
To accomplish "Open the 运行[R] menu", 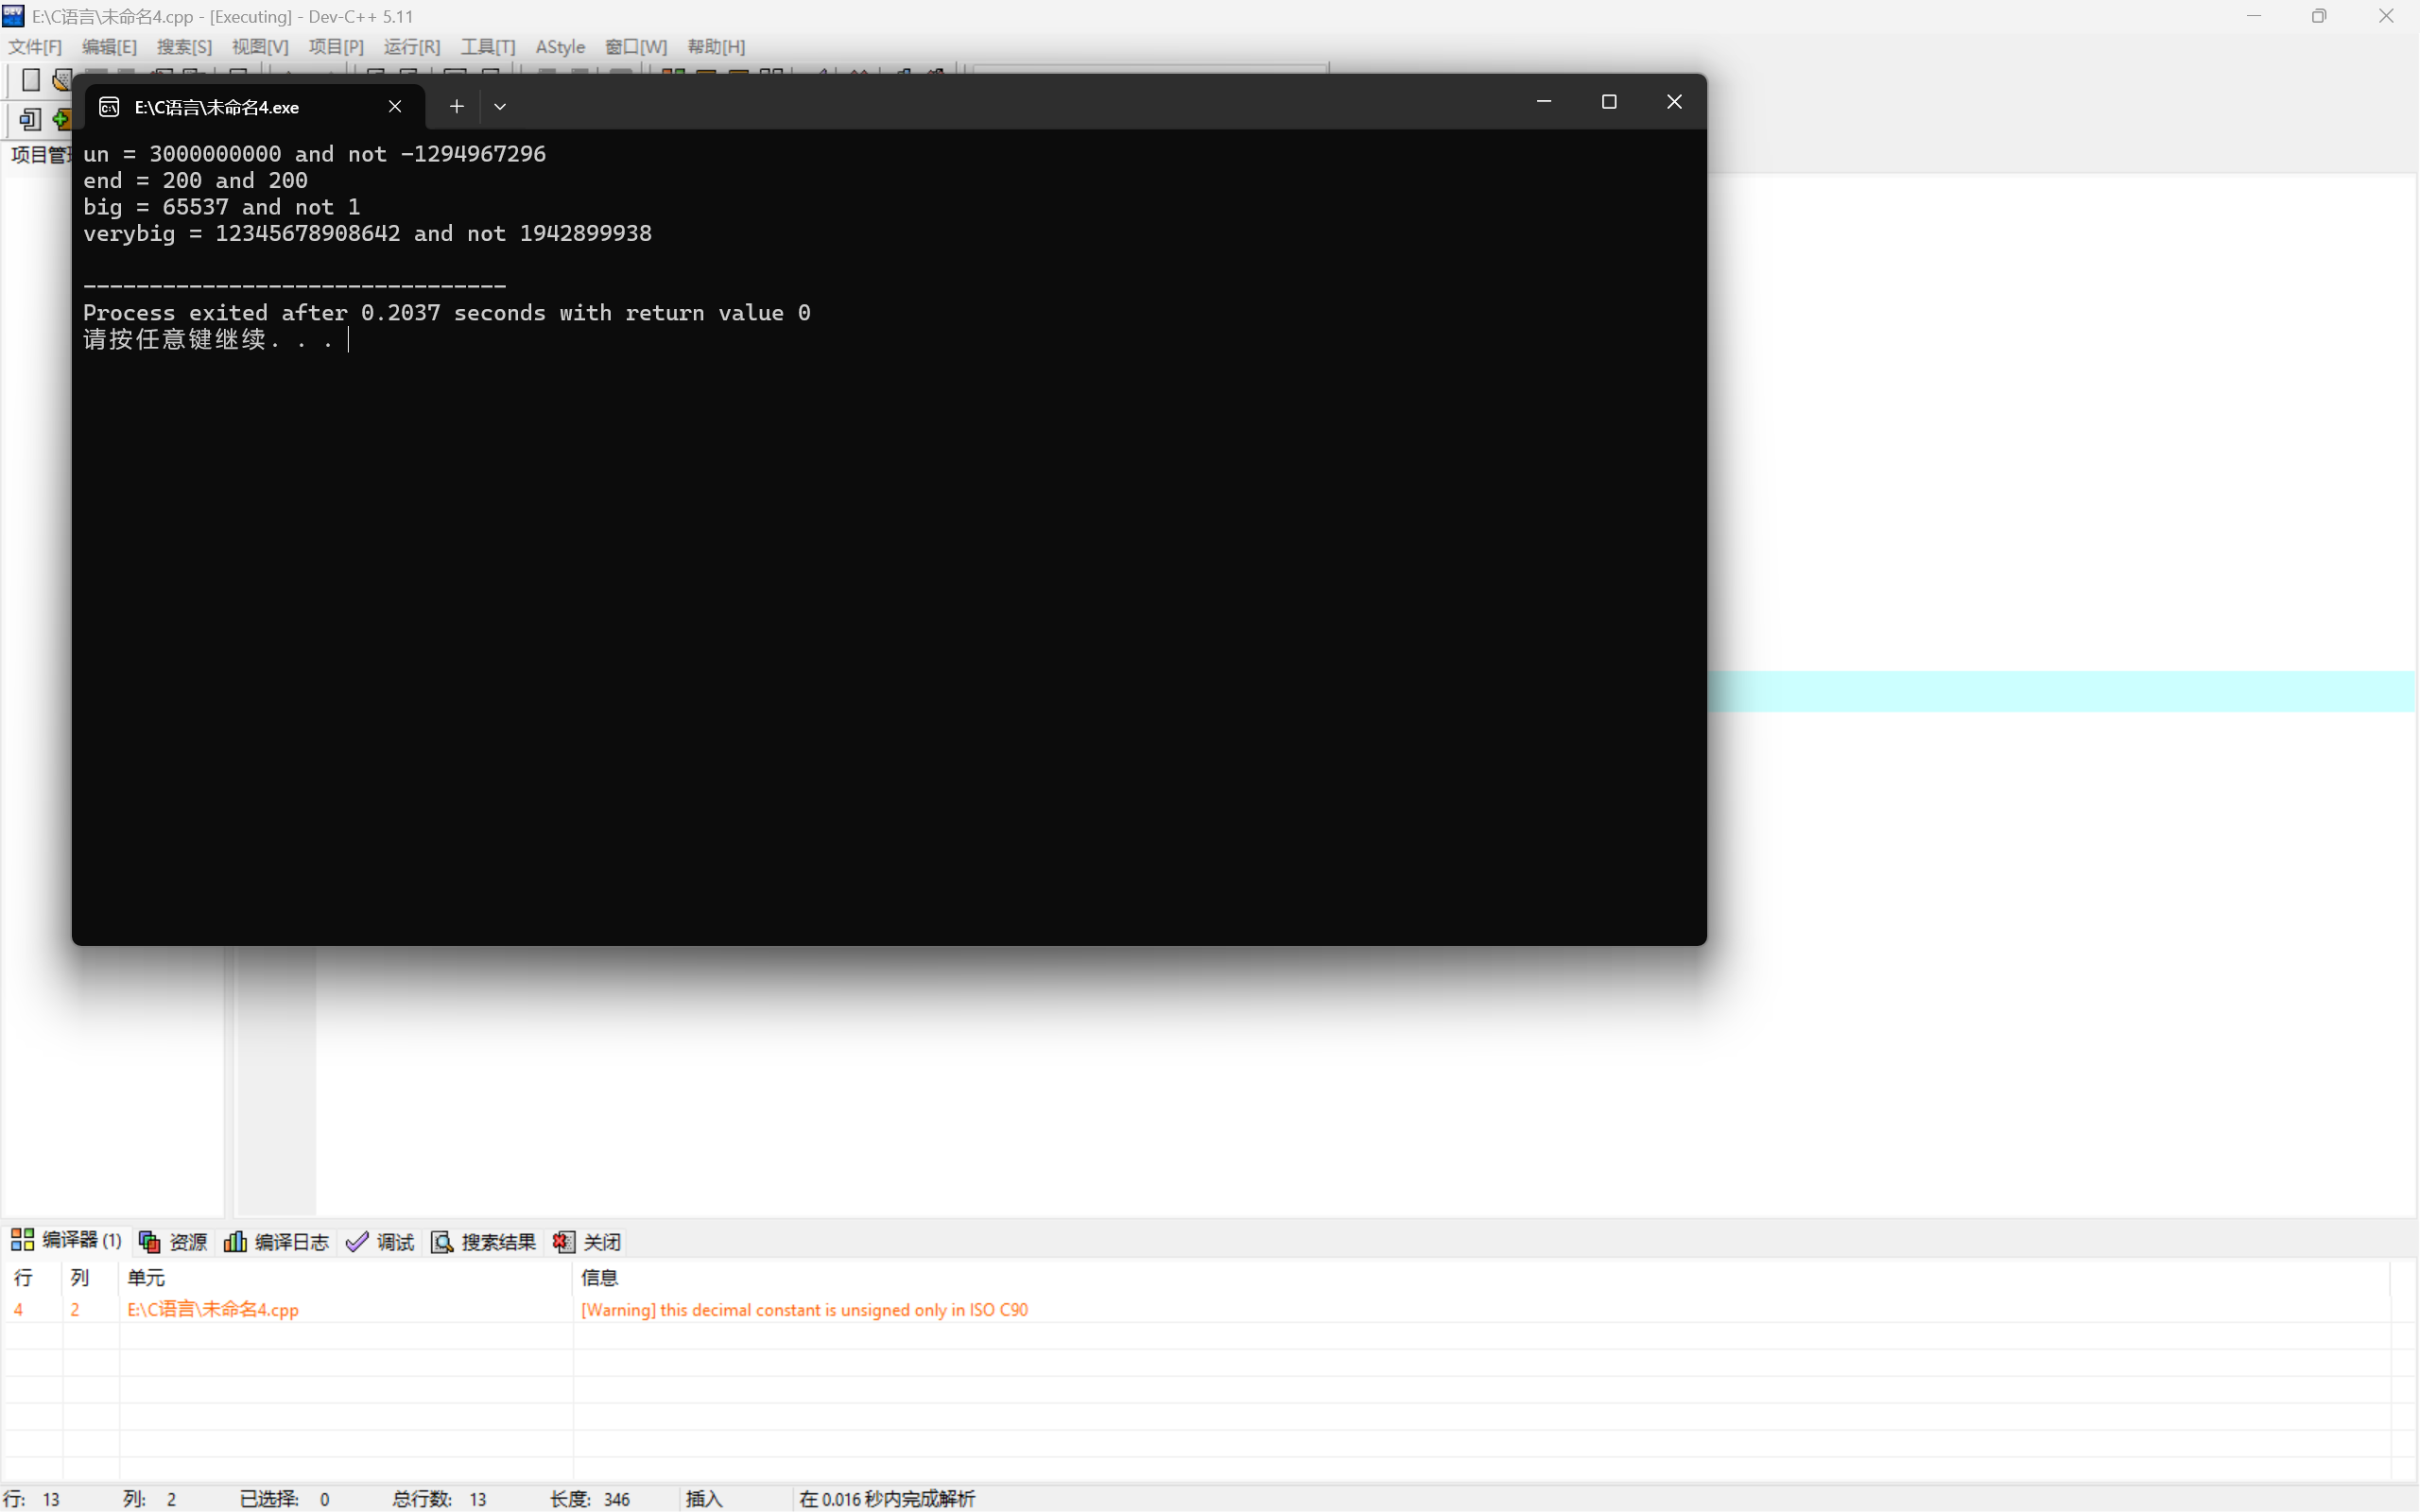I will point(411,47).
